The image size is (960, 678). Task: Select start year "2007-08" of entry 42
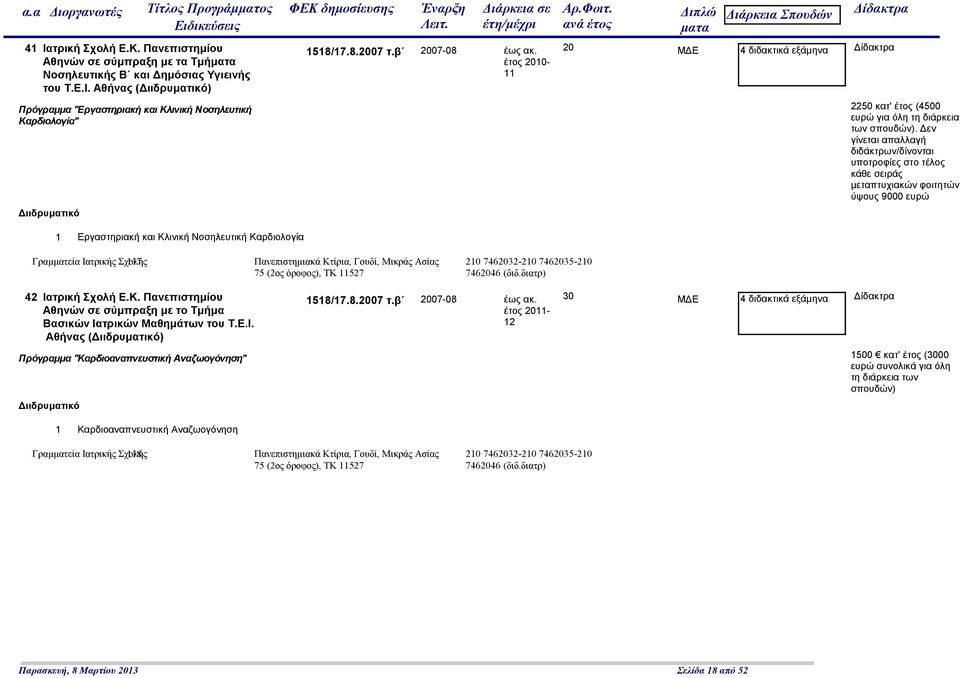(x=438, y=299)
